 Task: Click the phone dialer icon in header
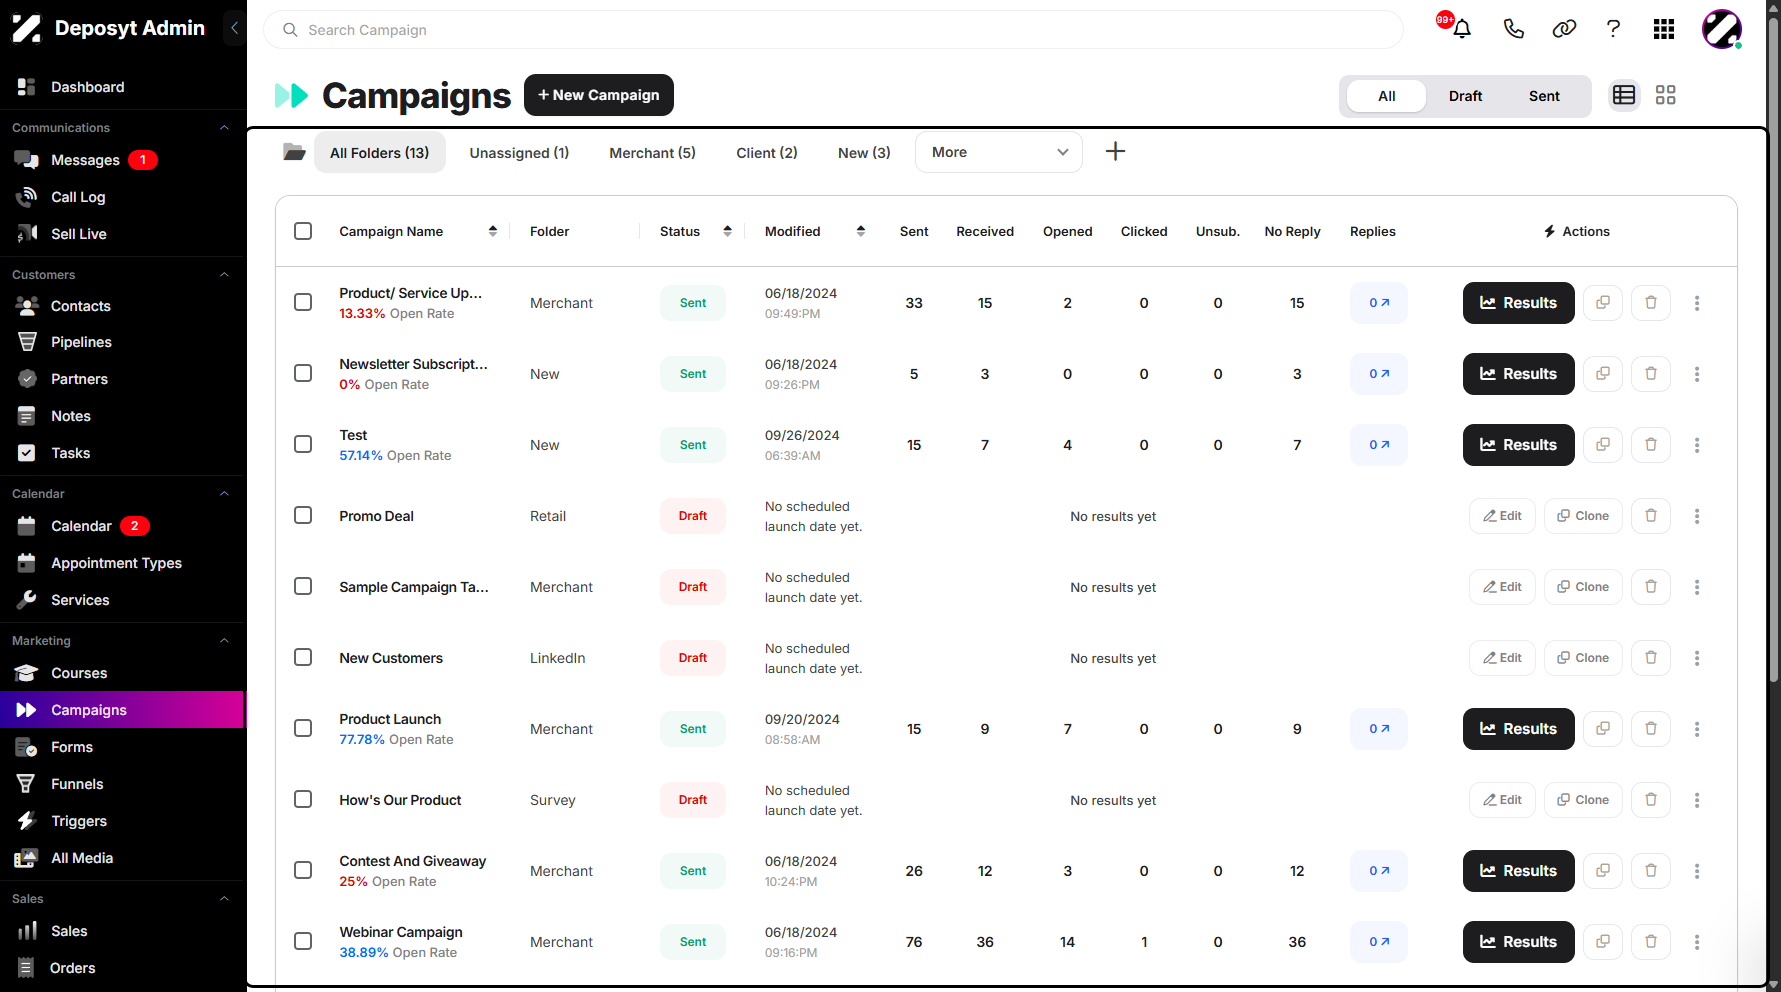1513,29
